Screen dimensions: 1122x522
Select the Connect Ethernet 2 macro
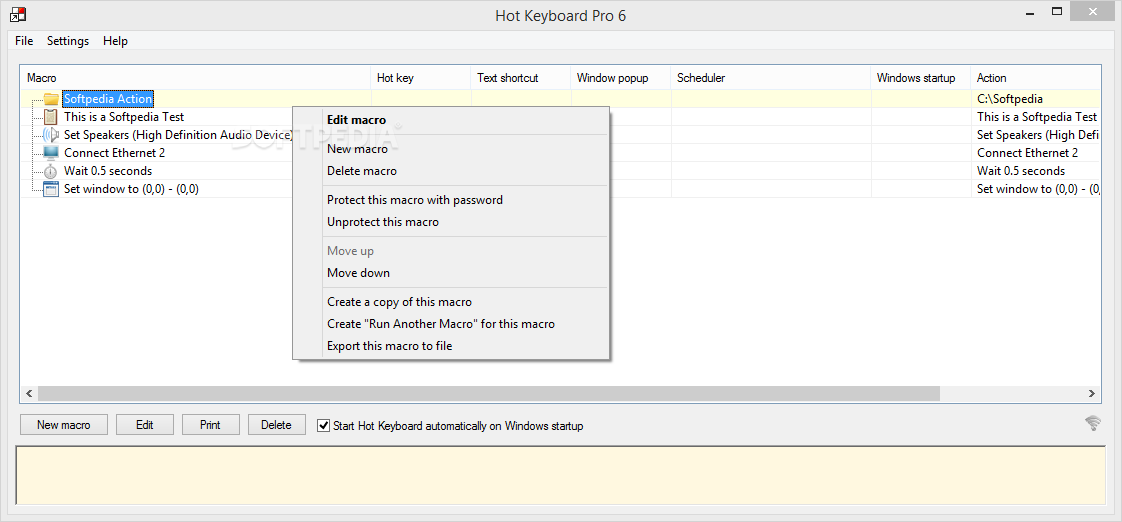(x=114, y=153)
